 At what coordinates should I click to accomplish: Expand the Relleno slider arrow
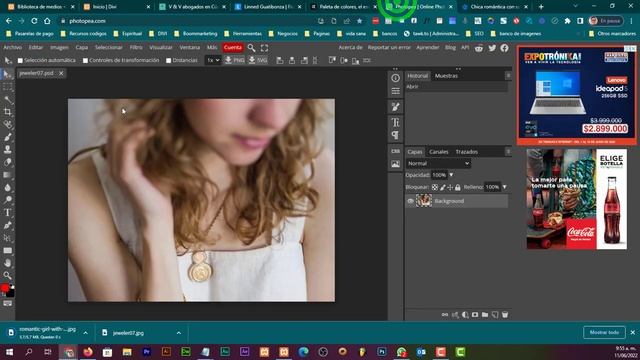point(505,187)
